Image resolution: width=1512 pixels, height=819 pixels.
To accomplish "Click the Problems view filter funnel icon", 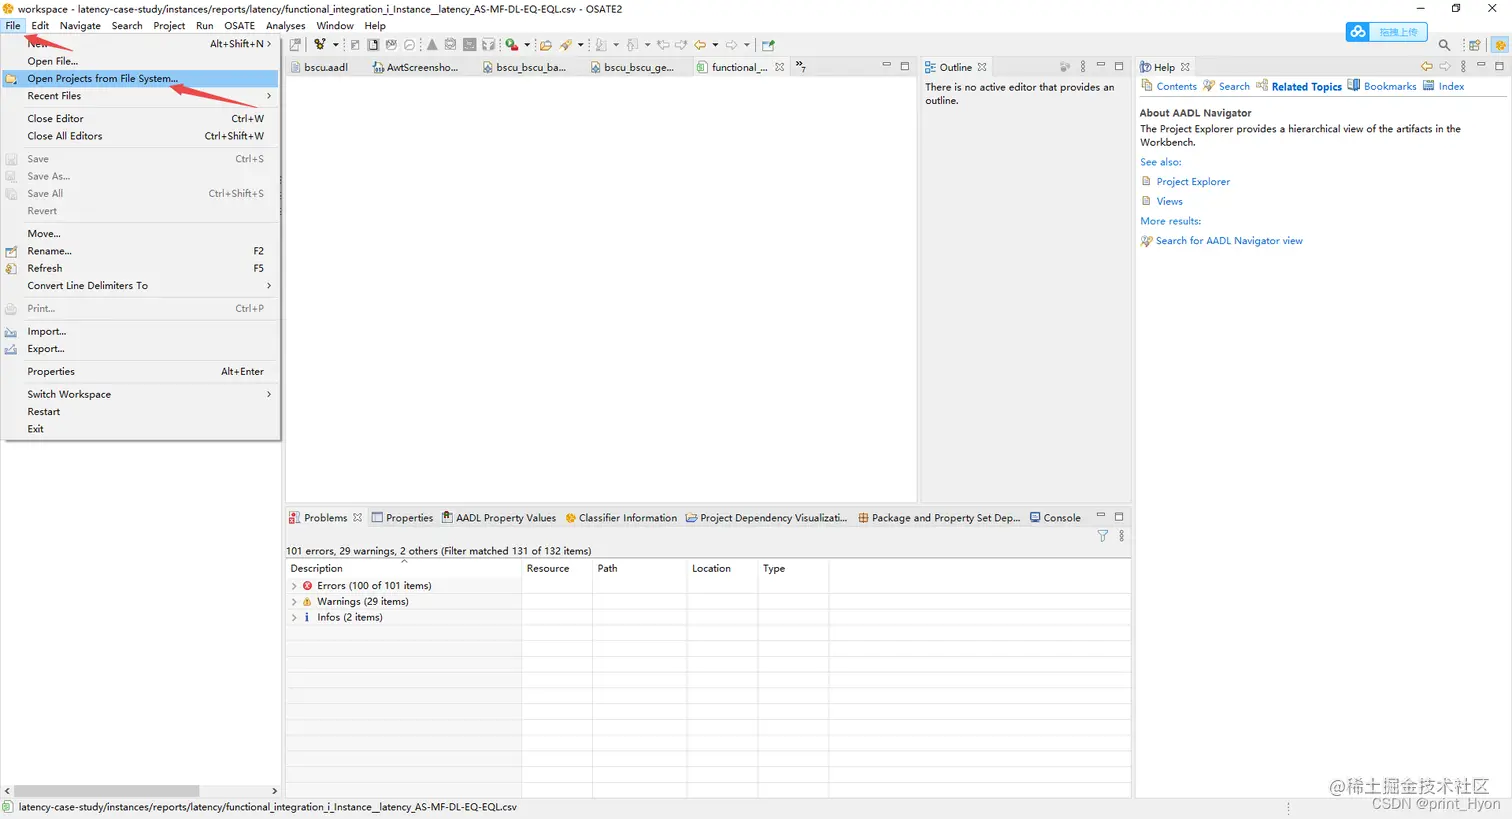I will click(x=1103, y=536).
